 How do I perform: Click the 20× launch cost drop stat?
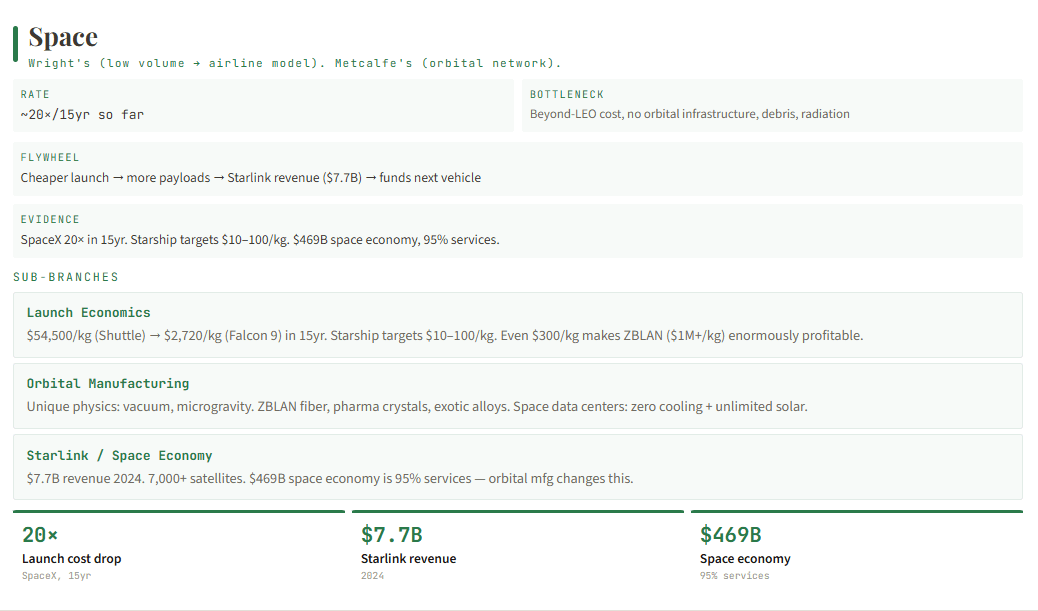point(179,548)
